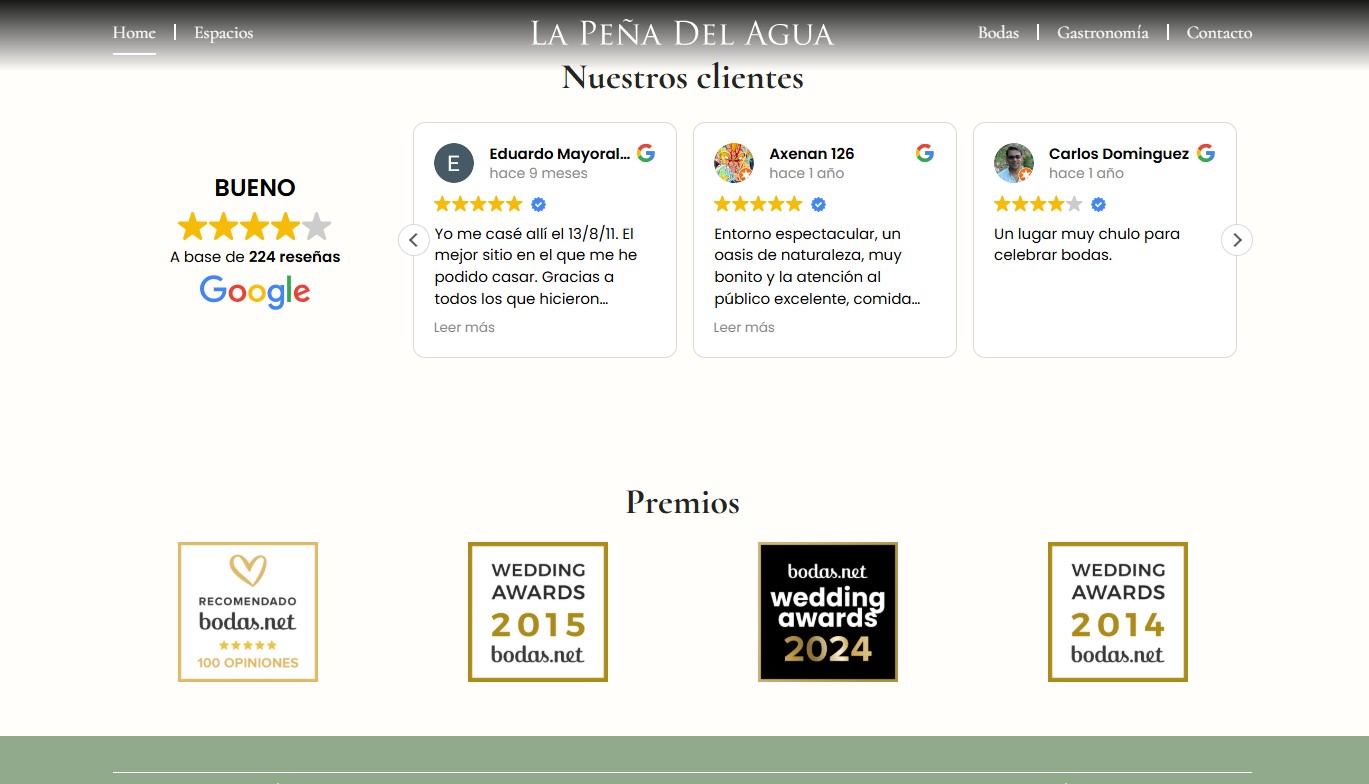Expand Axenan 126's review with Leer más
Image resolution: width=1369 pixels, height=784 pixels.
click(x=744, y=327)
